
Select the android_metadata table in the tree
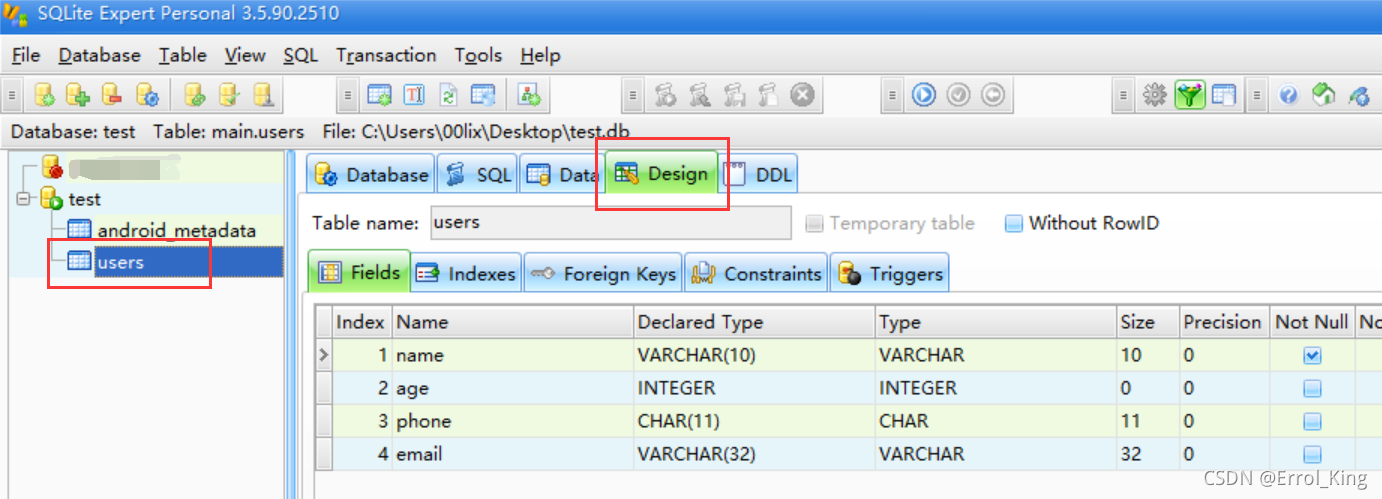(176, 230)
